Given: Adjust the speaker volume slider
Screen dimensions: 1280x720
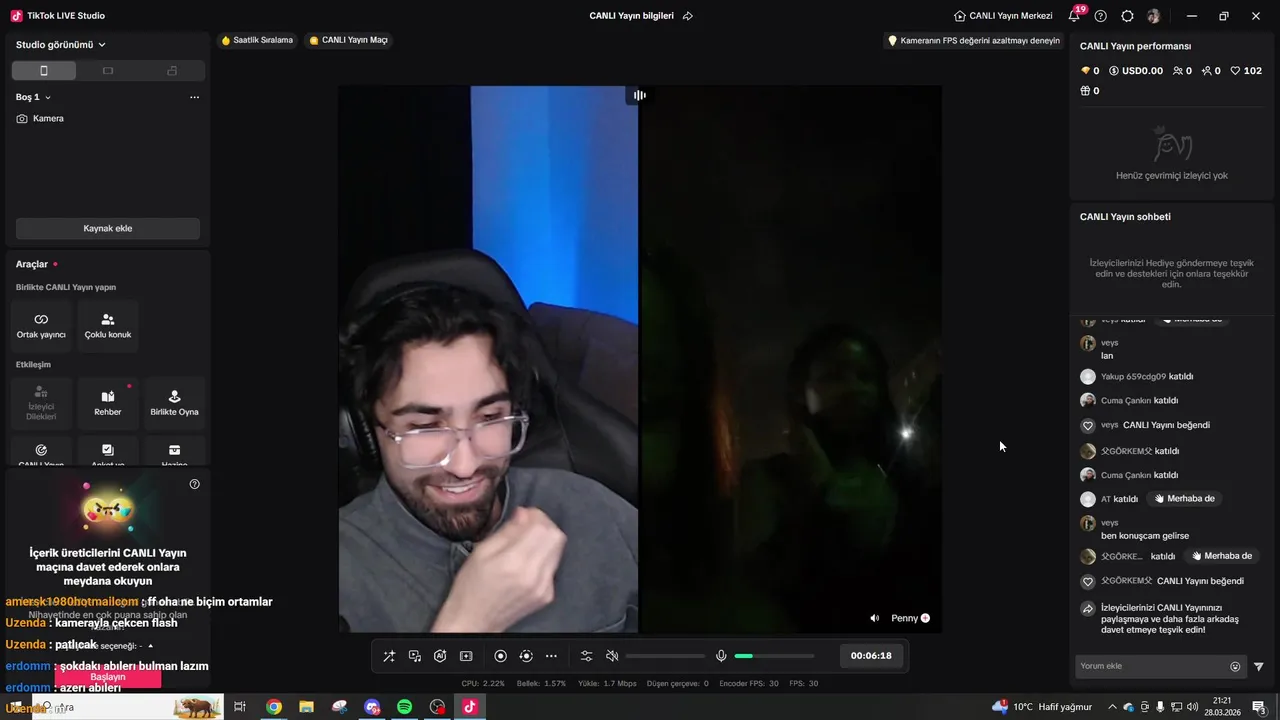Looking at the screenshot, I should coord(665,656).
